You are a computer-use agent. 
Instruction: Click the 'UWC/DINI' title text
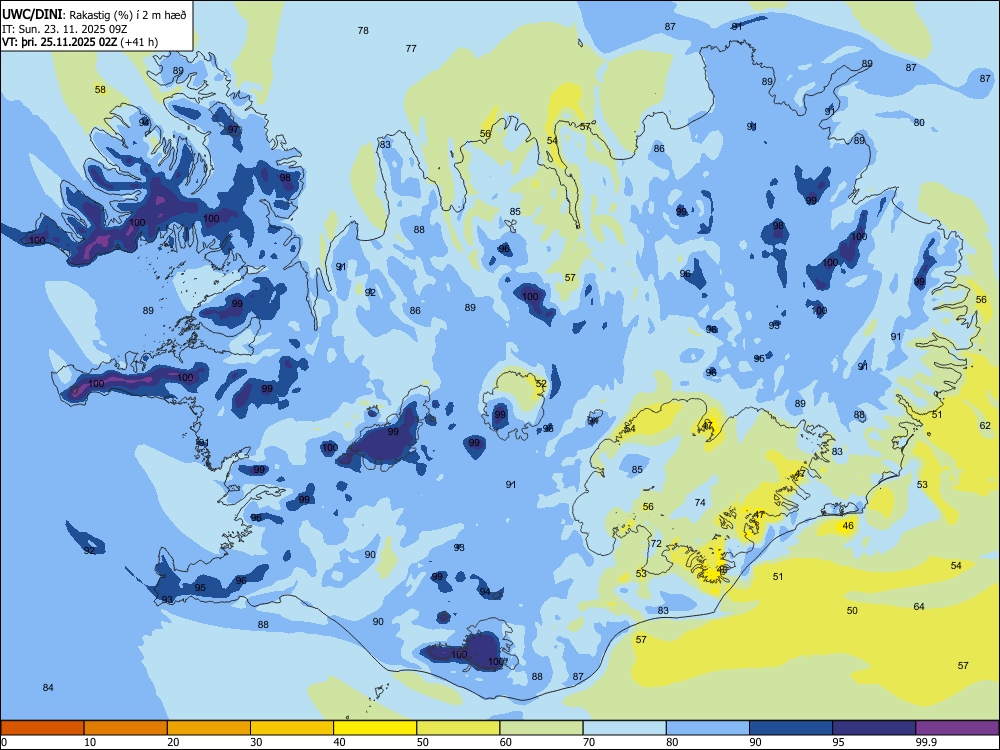pyautogui.click(x=33, y=14)
